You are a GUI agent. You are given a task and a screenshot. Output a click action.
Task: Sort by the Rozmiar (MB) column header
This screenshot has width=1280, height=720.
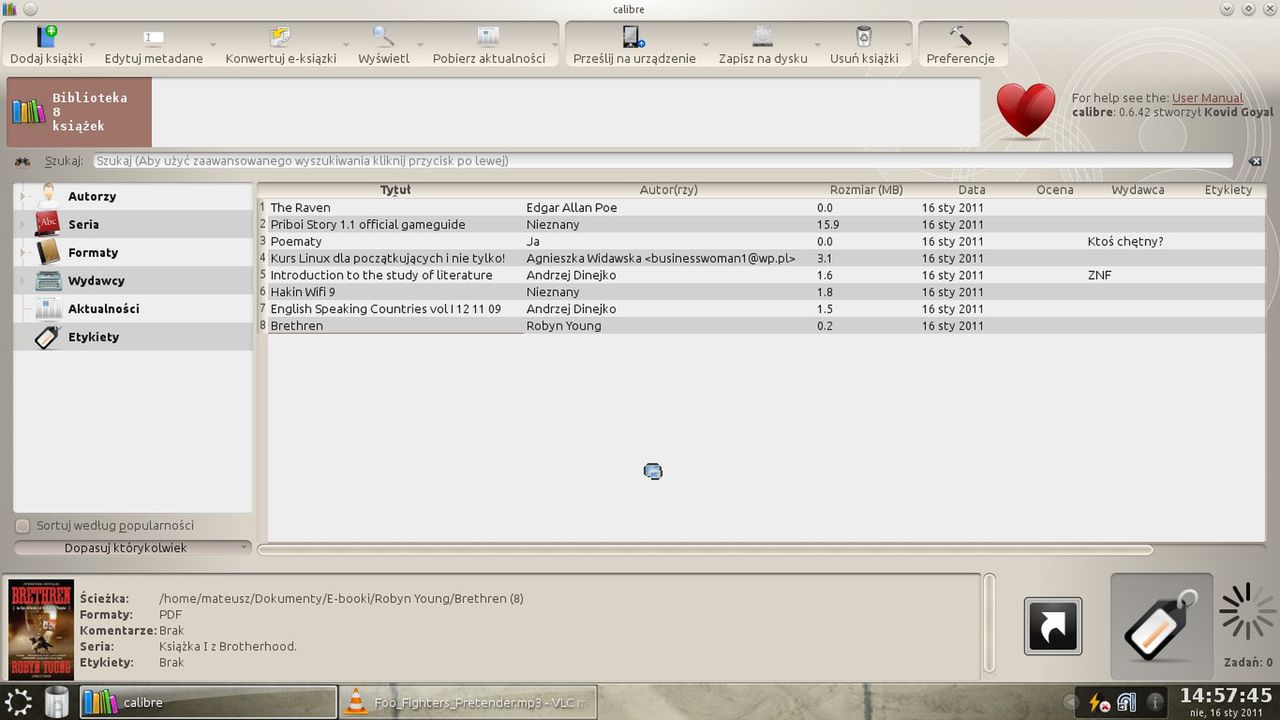[x=866, y=189]
